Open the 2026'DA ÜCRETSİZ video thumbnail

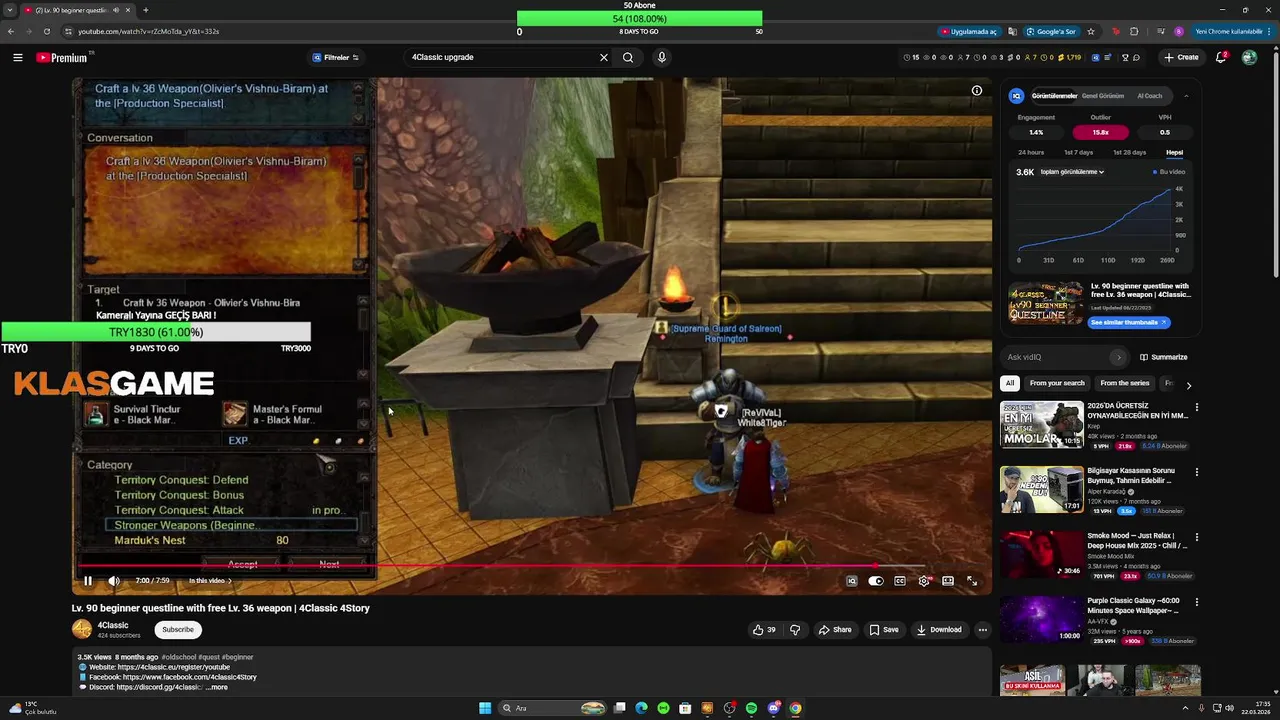pos(1042,424)
